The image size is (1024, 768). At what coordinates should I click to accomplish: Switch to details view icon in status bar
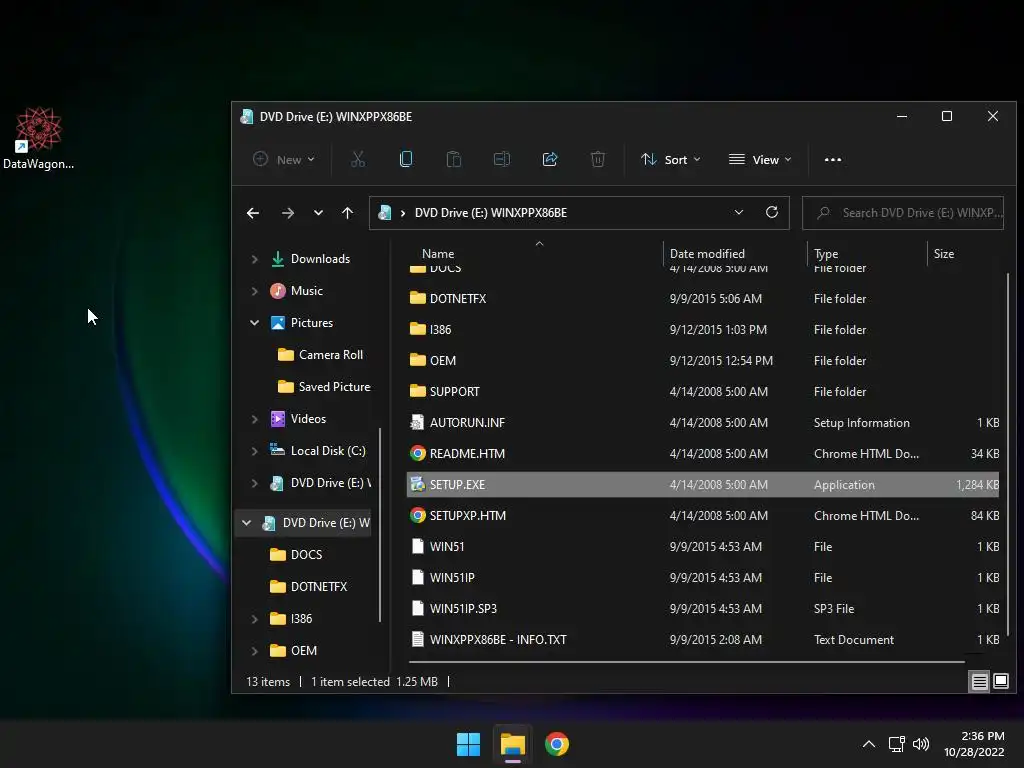pyautogui.click(x=980, y=682)
